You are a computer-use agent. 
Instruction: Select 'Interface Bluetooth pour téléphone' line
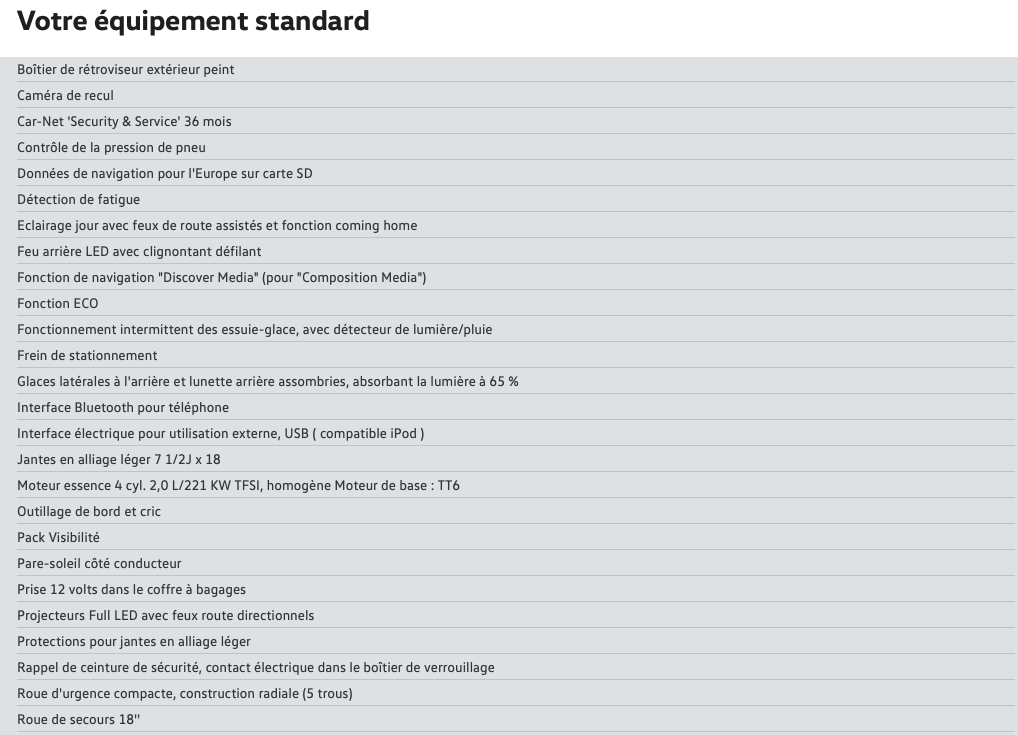pyautogui.click(x=515, y=407)
